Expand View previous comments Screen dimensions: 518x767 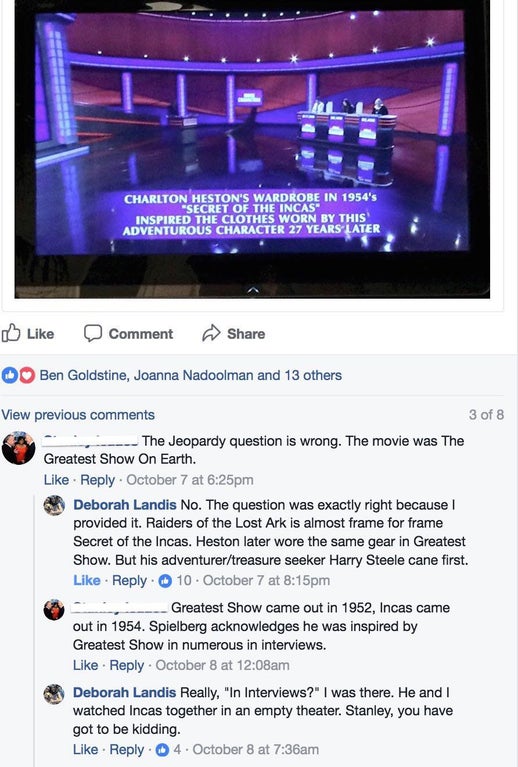click(78, 415)
